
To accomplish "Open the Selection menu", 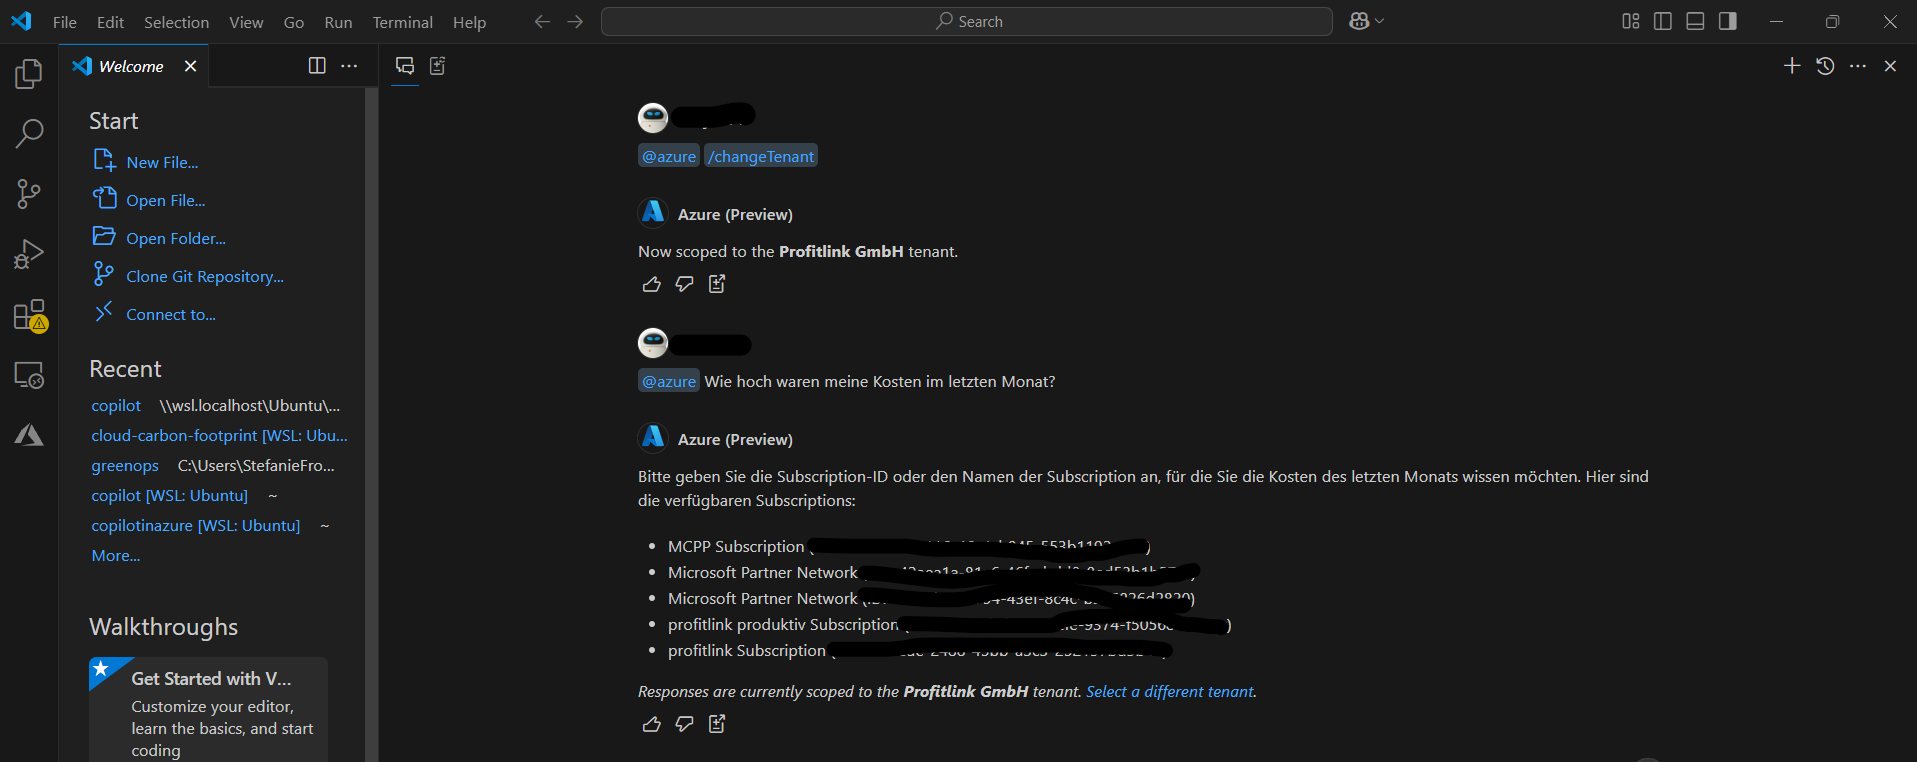I will [177, 22].
